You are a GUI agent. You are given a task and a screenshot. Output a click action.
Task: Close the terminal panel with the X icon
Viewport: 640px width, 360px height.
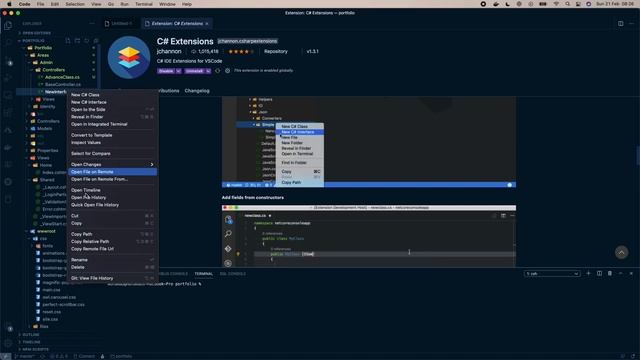pos(631,273)
